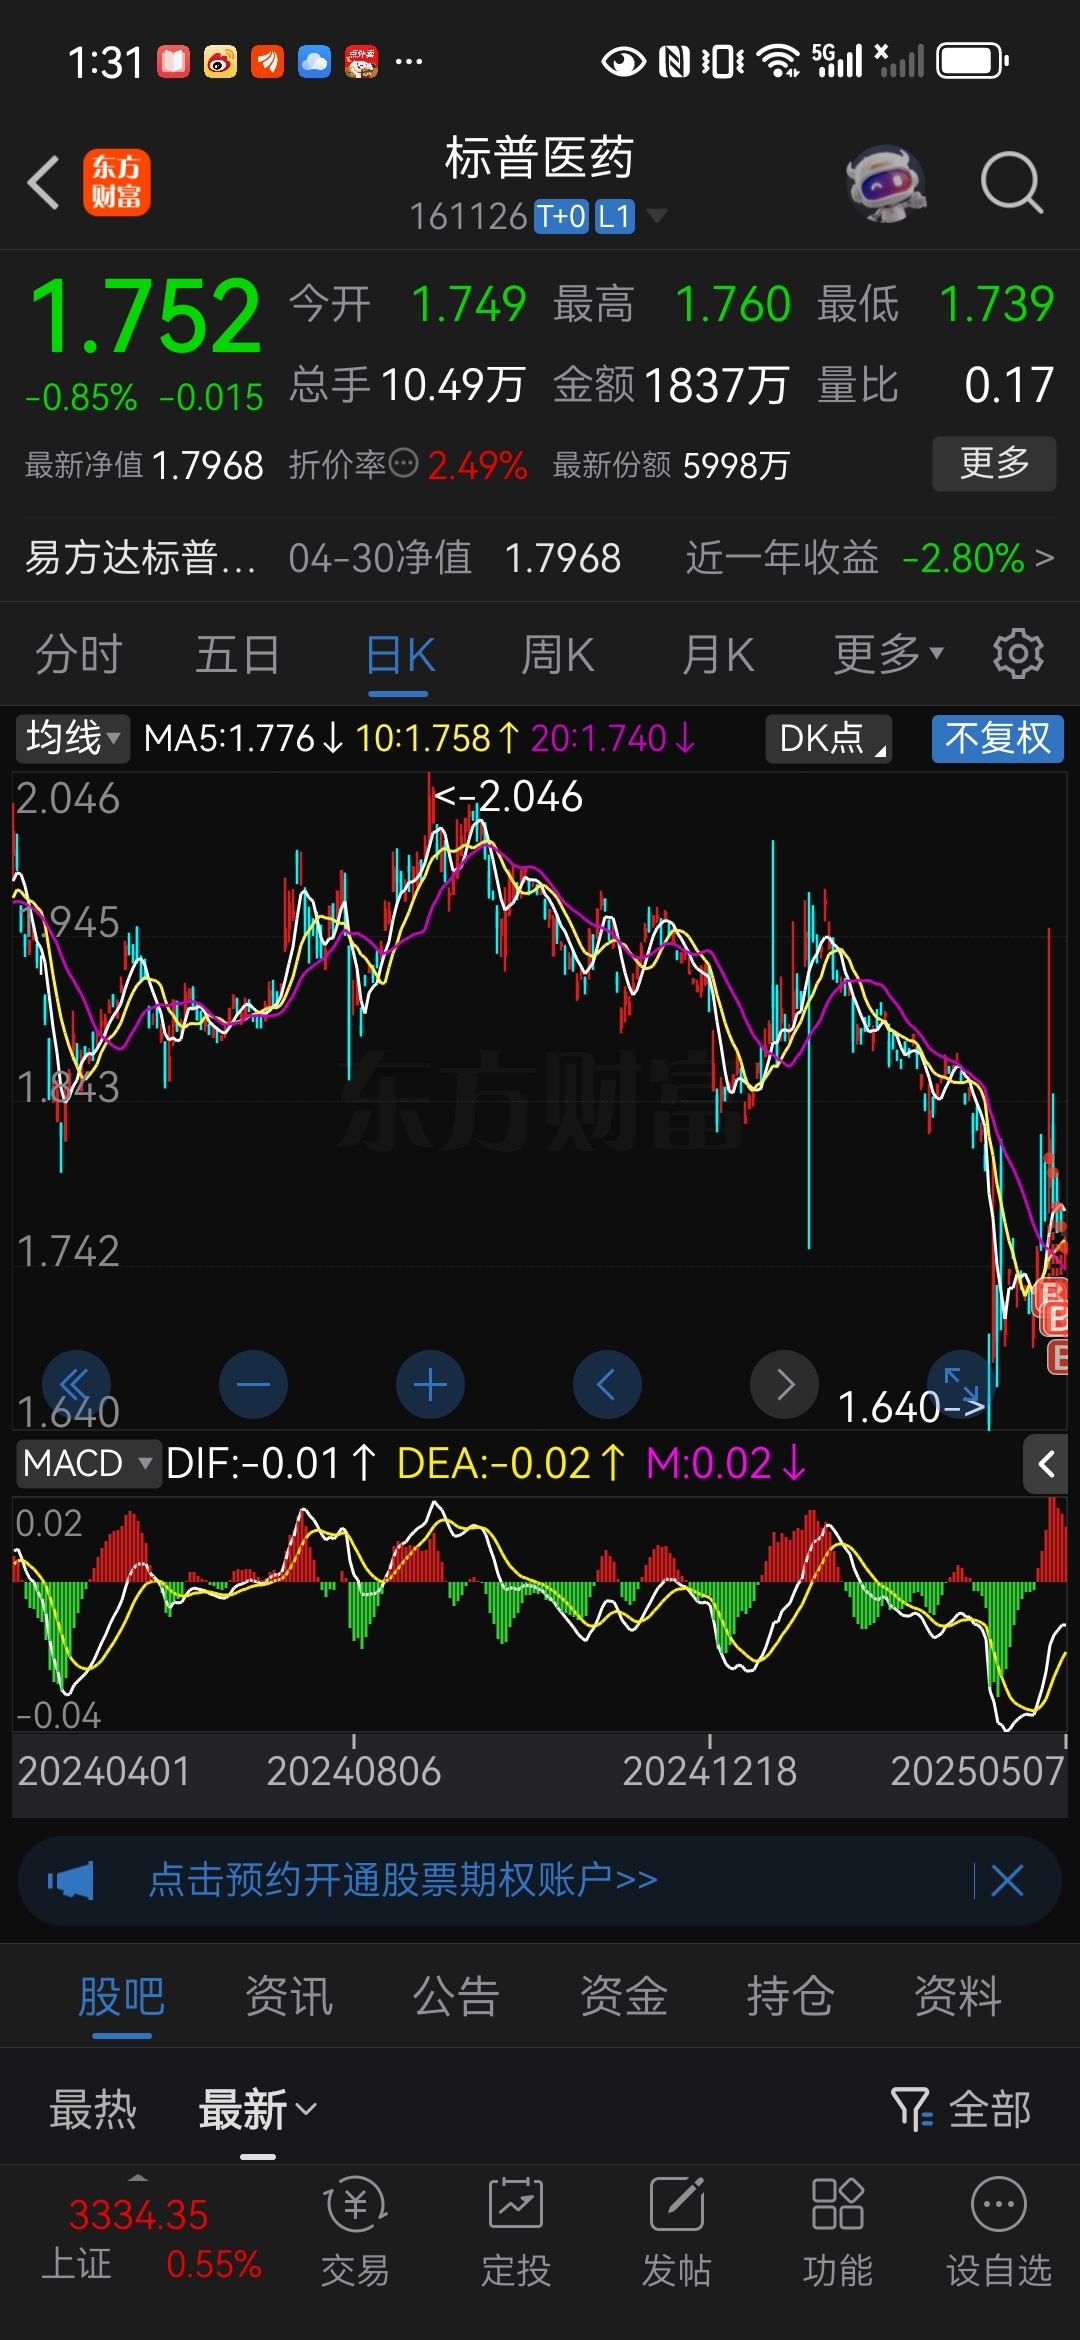Image resolution: width=1080 pixels, height=2340 pixels.
Task: Expand the 上证 index ticker arrow
Action: tap(138, 2178)
